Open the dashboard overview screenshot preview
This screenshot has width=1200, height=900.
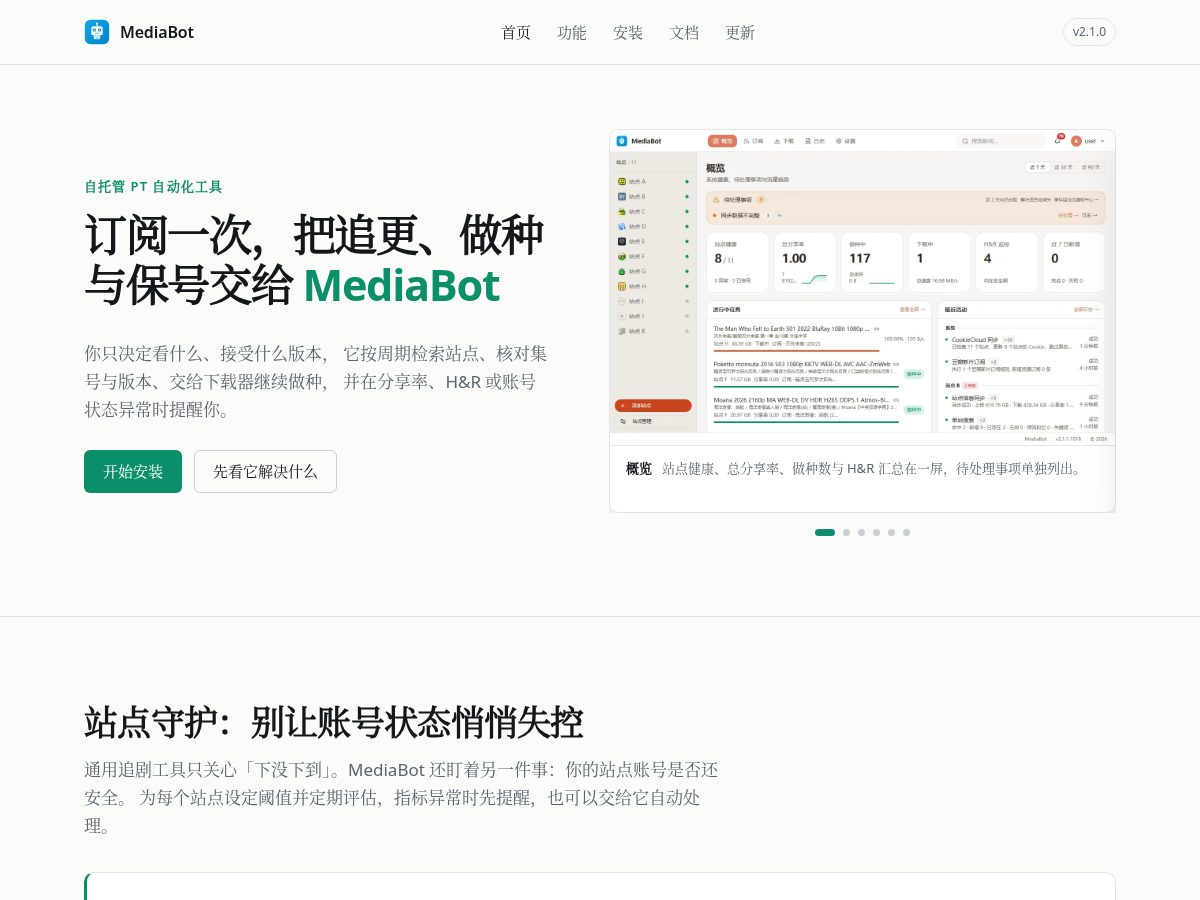[x=862, y=287]
